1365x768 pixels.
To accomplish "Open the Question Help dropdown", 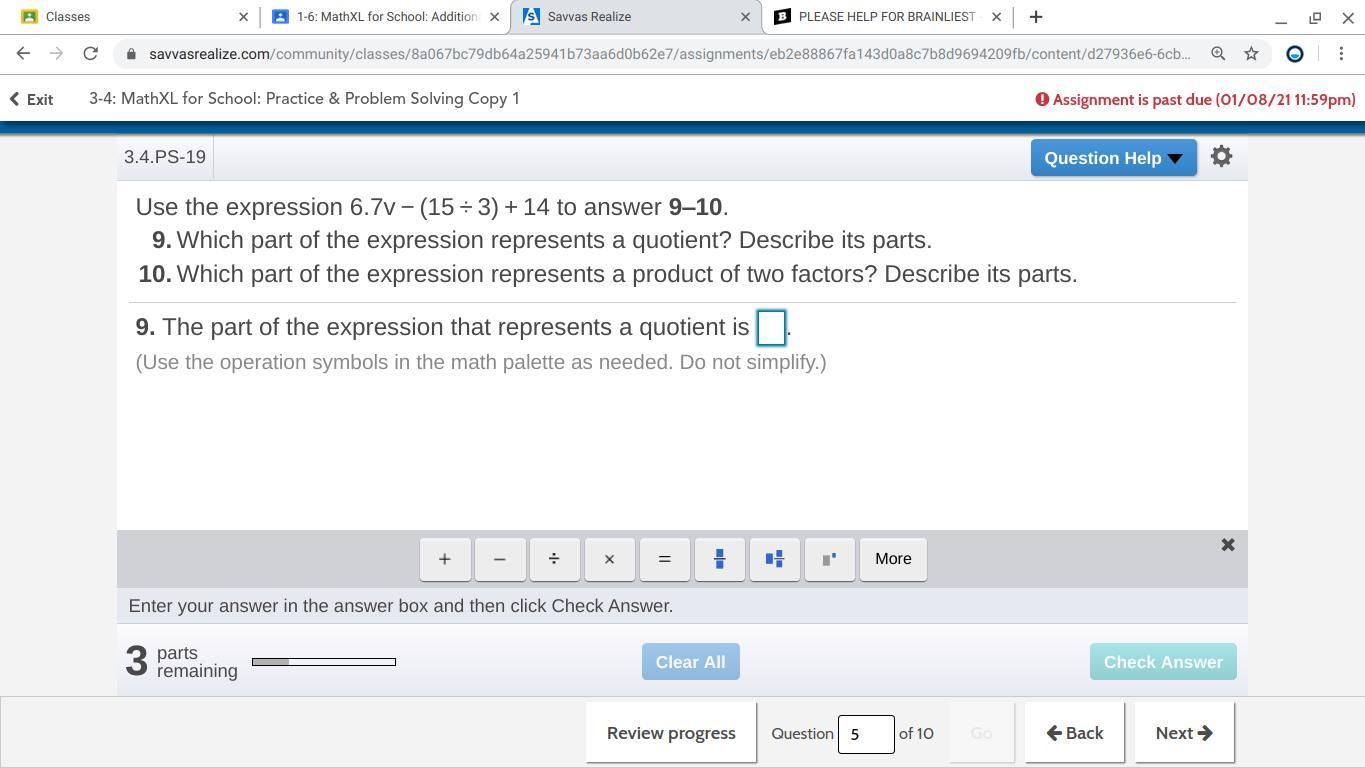I will [1112, 157].
